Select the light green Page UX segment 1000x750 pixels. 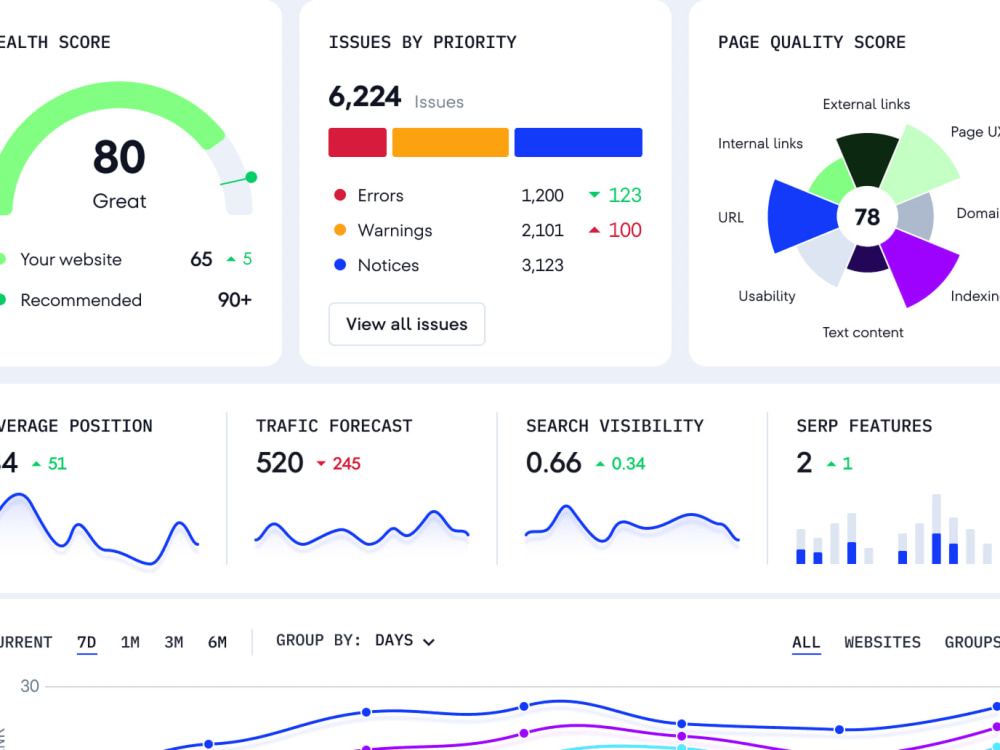click(920, 165)
